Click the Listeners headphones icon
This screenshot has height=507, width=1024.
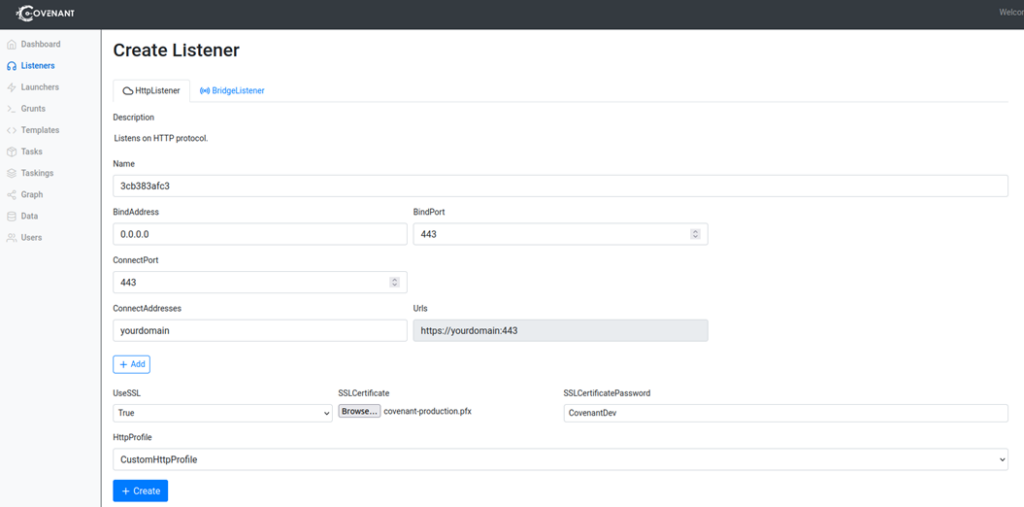(x=11, y=66)
